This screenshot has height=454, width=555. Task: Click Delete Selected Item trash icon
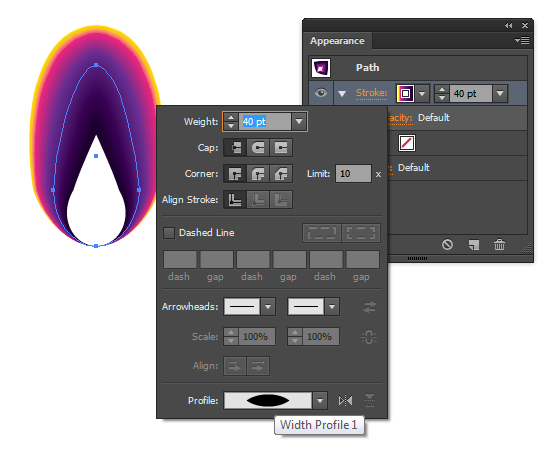499,245
